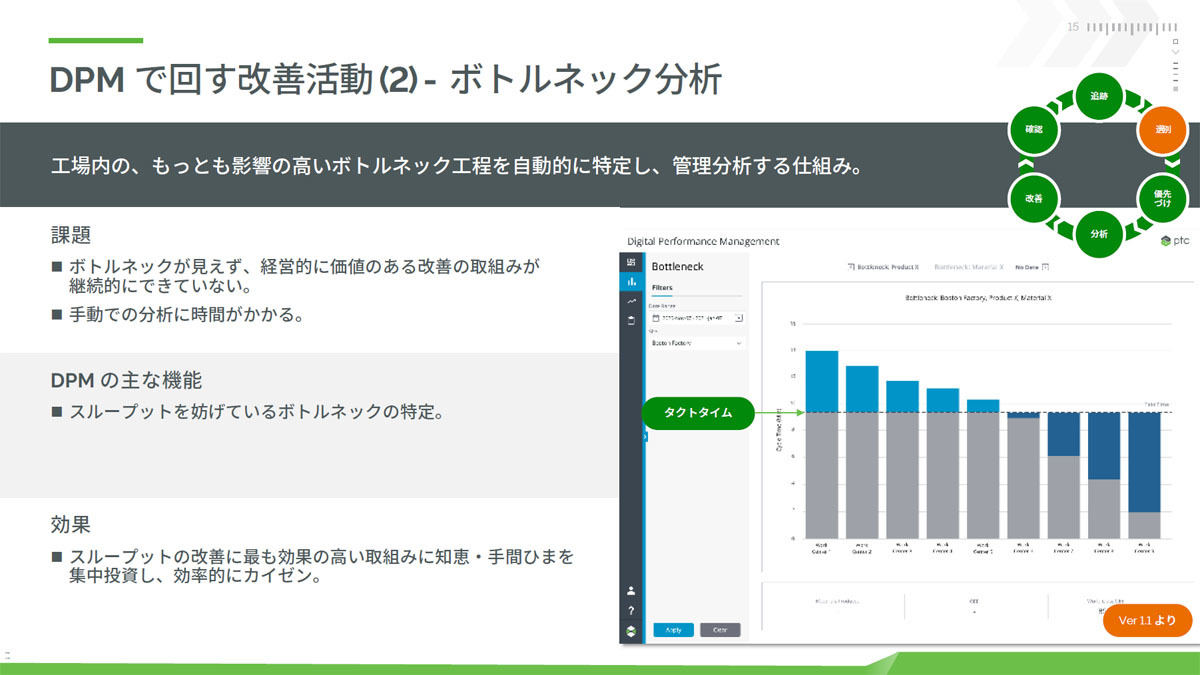
Task: Click the Bottleneck panel heading
Action: point(676,267)
